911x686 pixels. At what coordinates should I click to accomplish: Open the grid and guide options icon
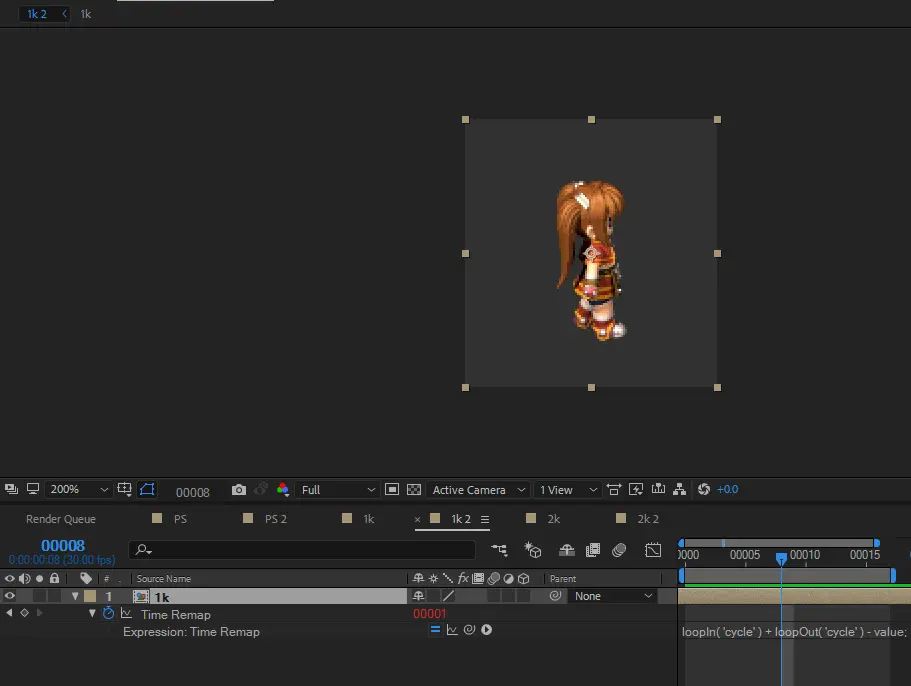(124, 489)
